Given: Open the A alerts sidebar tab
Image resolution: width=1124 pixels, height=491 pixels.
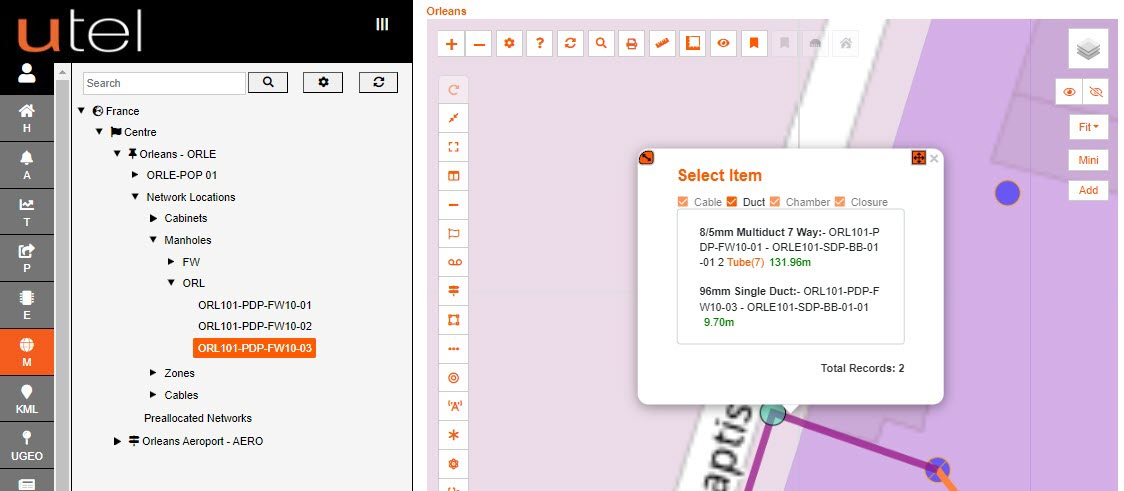Looking at the screenshot, I should point(27,165).
